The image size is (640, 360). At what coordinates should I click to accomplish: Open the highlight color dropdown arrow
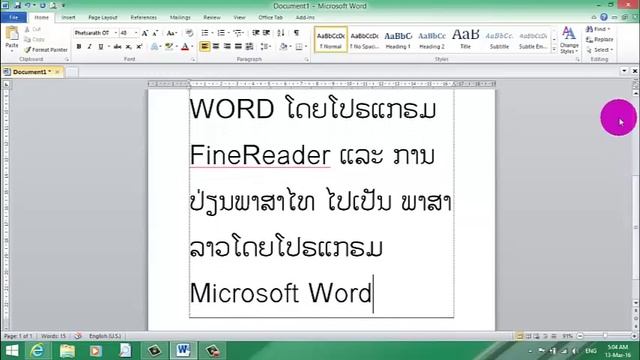[x=176, y=47]
